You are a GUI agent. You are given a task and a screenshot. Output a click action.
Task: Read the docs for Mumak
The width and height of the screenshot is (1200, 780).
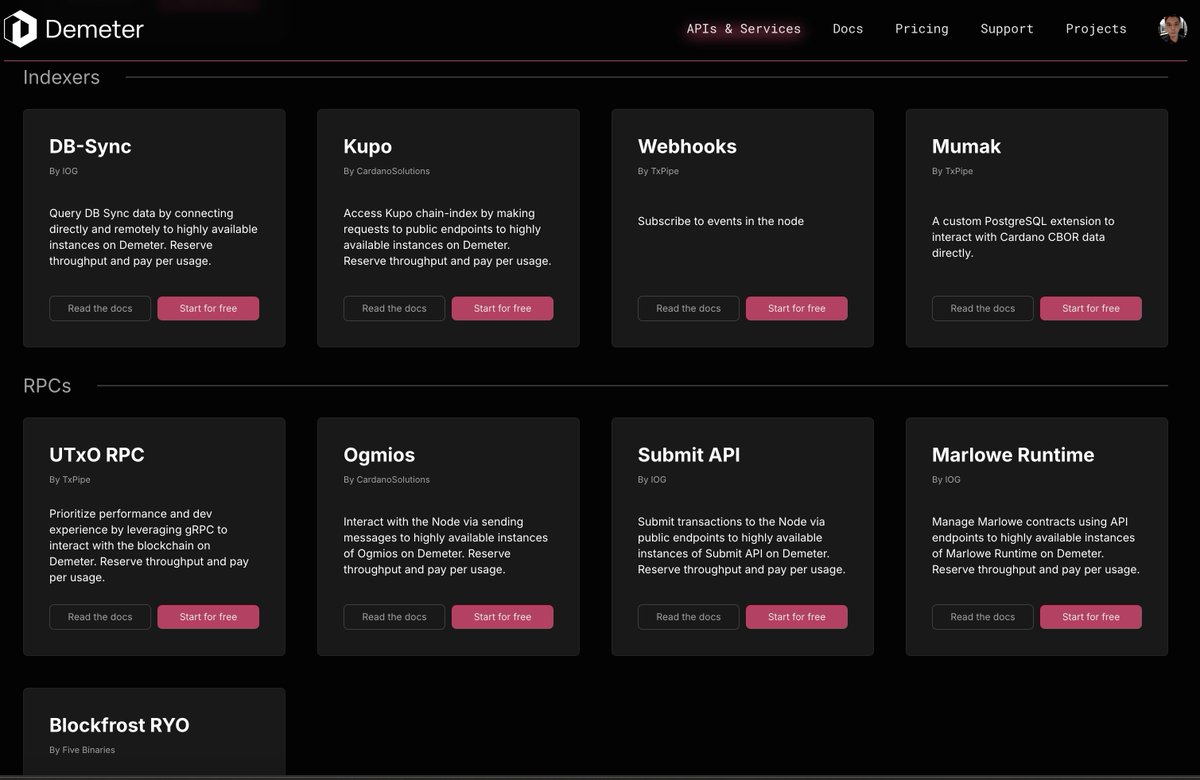[x=982, y=308]
